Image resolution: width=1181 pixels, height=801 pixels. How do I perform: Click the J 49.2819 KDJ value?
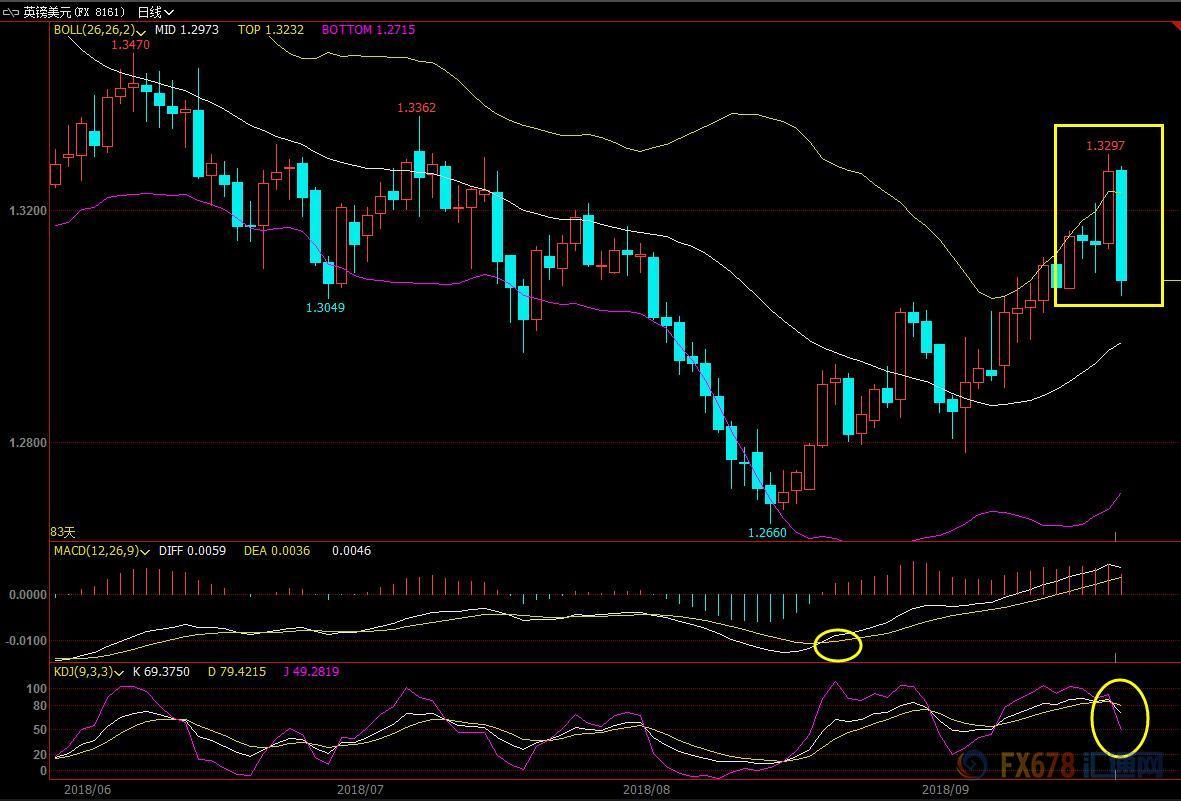tap(311, 671)
